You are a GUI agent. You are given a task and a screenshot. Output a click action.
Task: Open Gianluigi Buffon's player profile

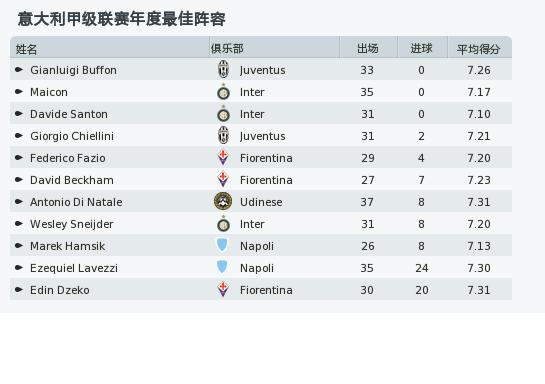tap(73, 70)
